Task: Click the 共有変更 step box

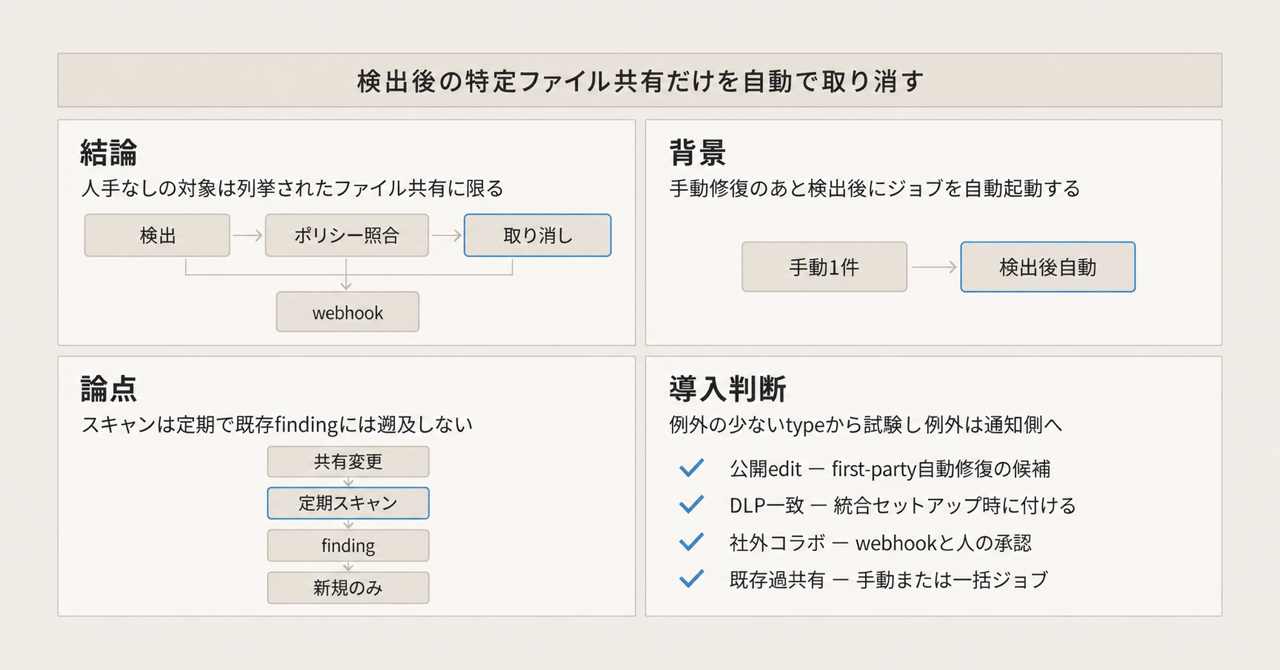Action: point(348,461)
